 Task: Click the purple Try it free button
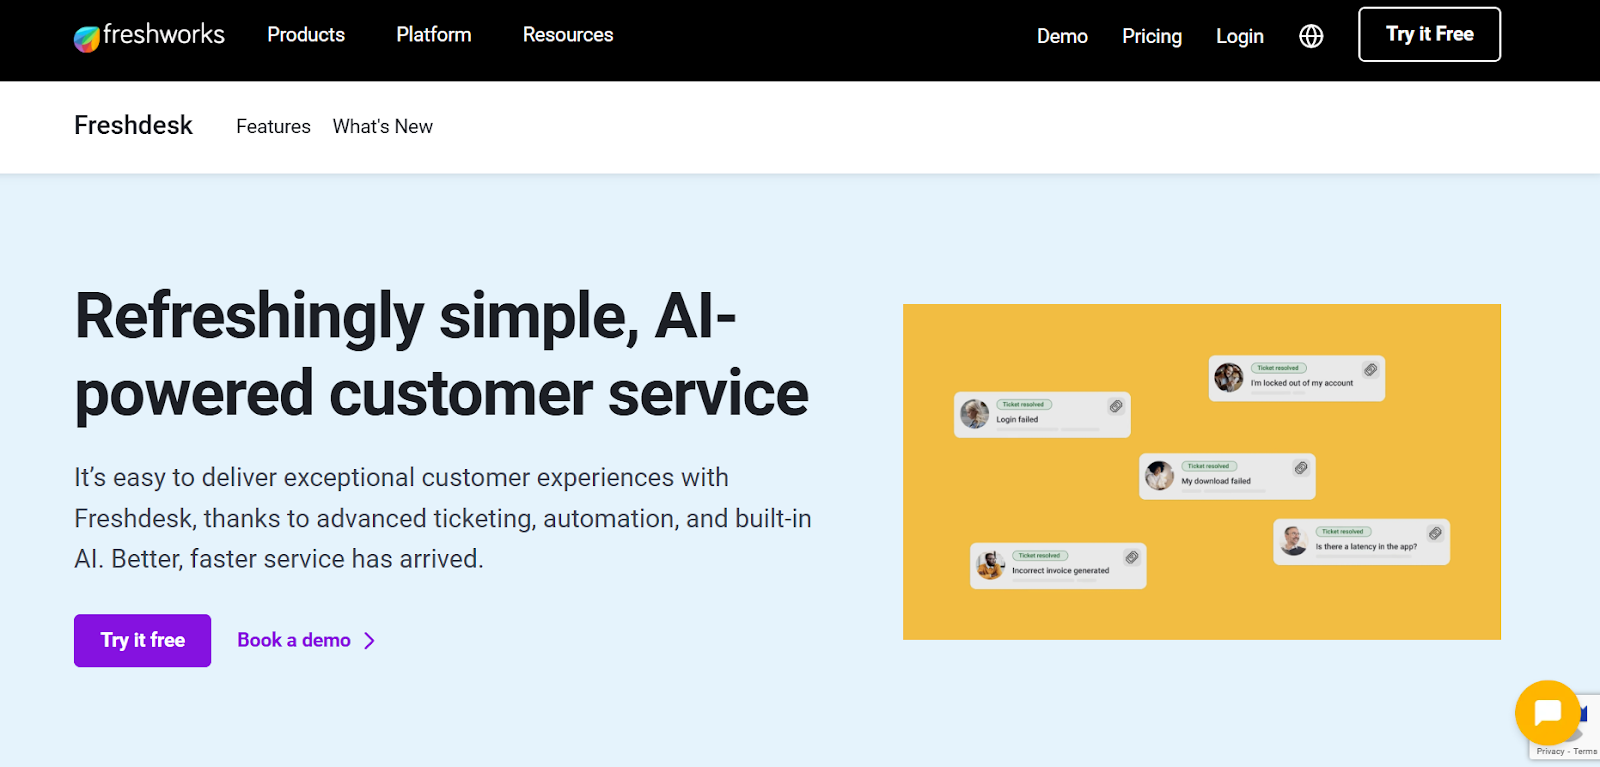[x=142, y=640]
